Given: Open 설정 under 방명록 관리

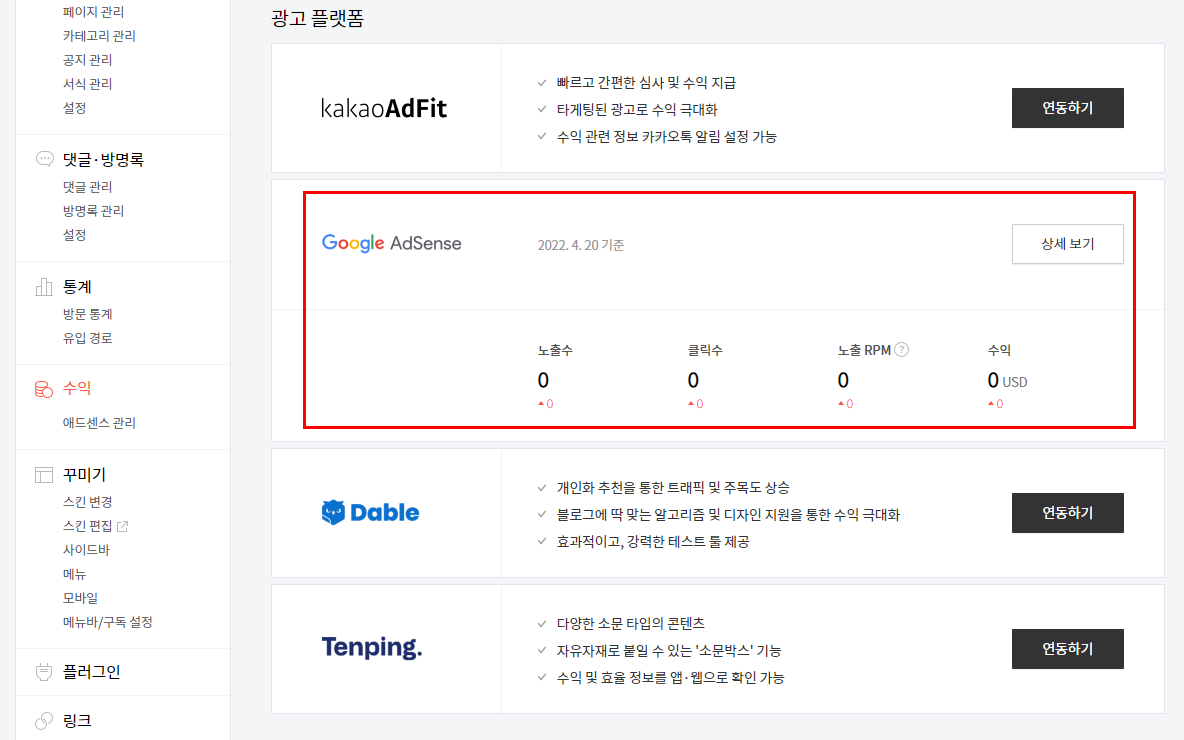Looking at the screenshot, I should point(74,235).
